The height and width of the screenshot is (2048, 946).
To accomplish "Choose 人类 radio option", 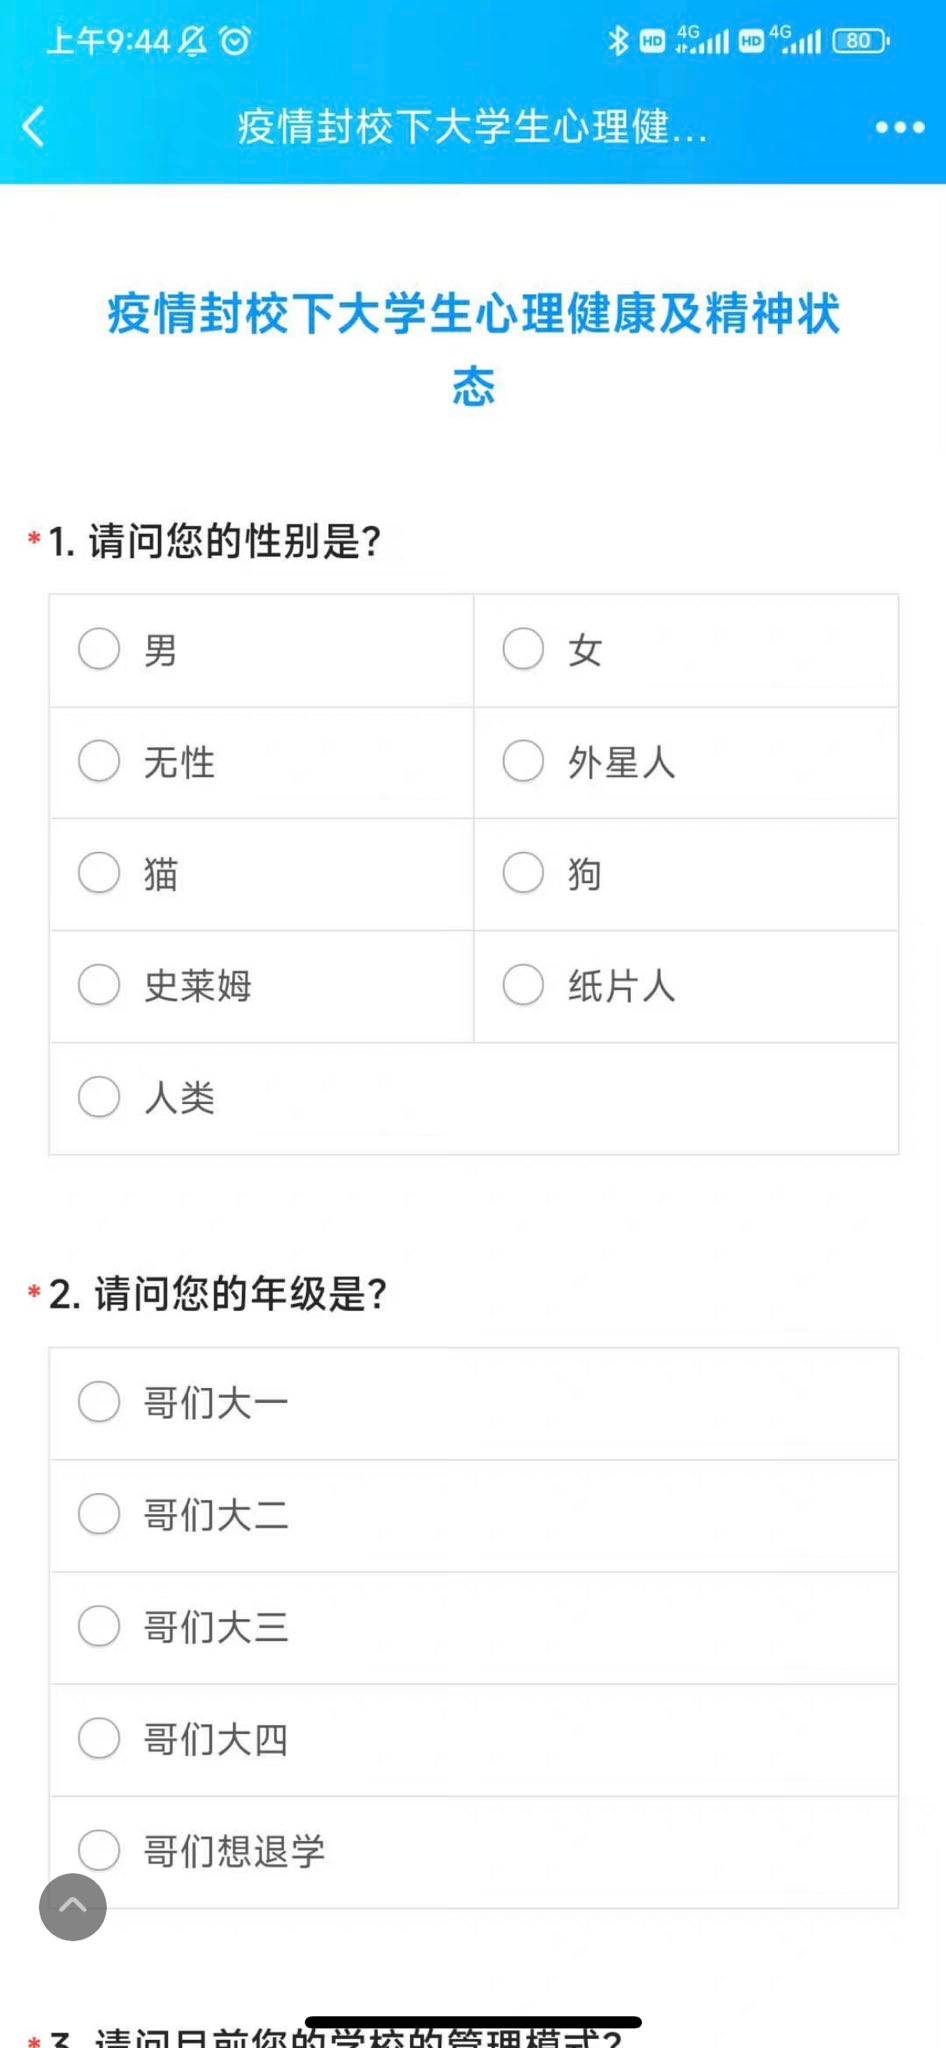I will point(99,1097).
